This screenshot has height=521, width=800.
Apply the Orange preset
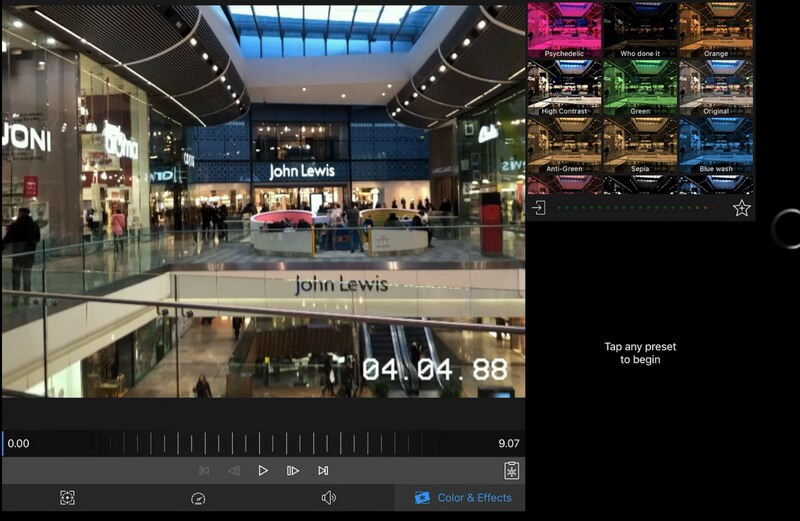click(x=716, y=30)
